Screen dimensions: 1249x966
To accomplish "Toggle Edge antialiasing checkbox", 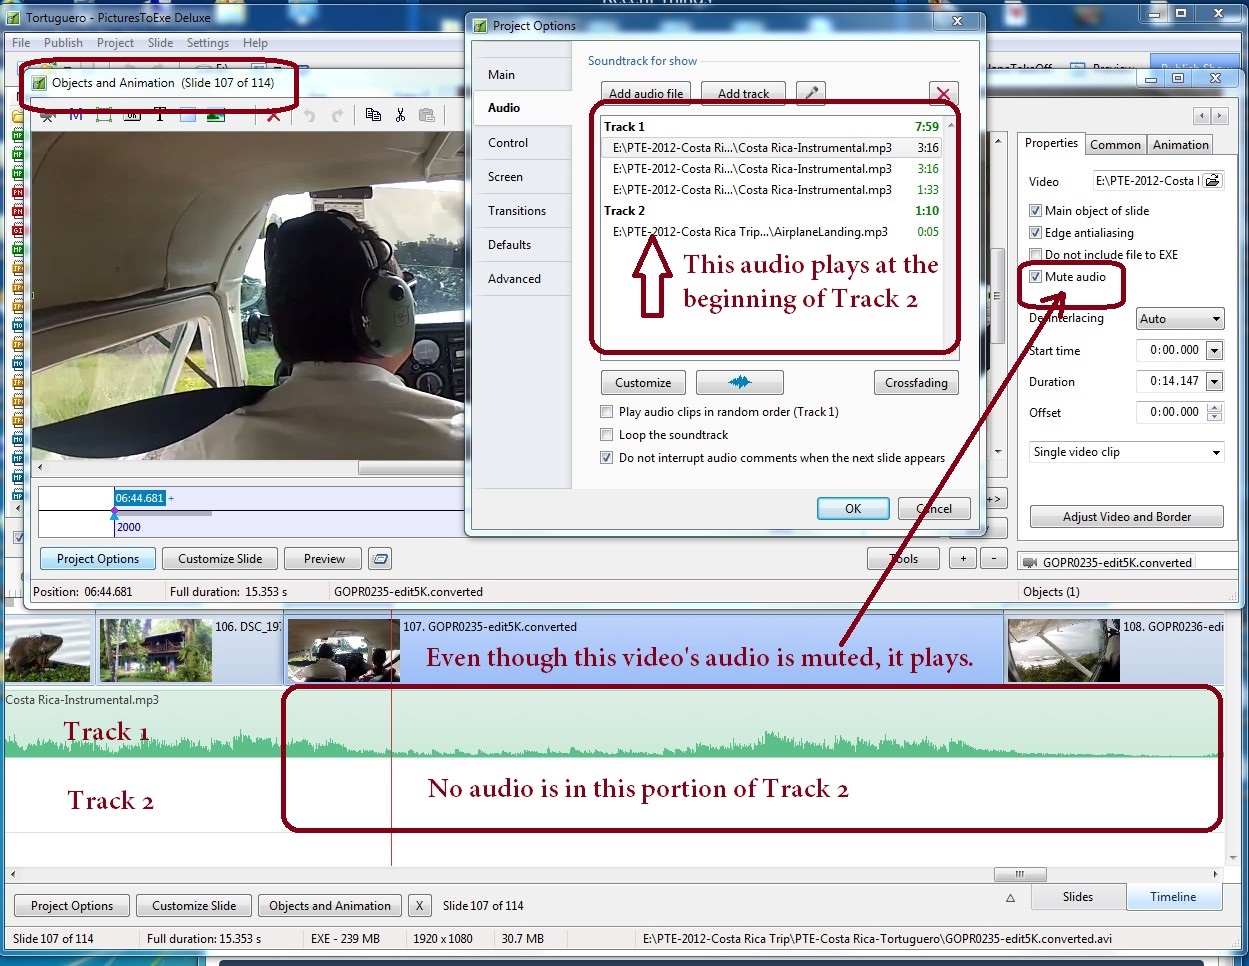I will click(x=1036, y=233).
